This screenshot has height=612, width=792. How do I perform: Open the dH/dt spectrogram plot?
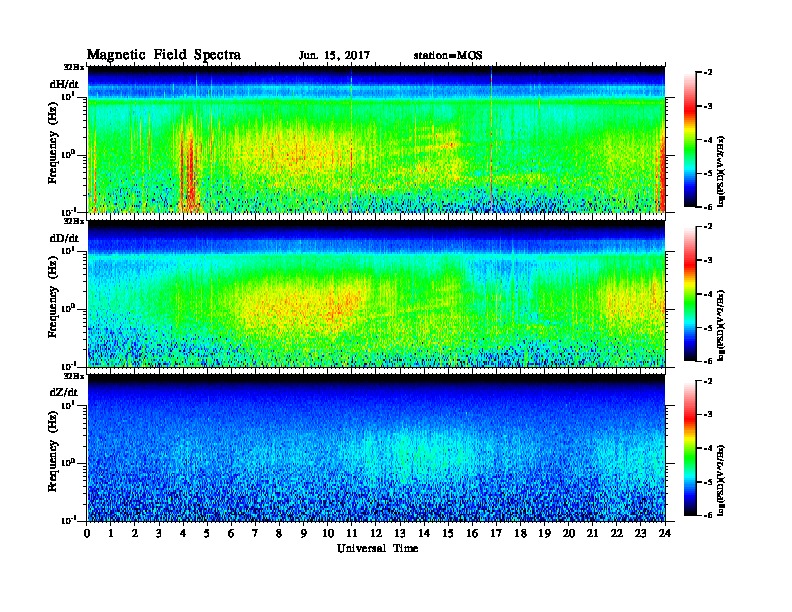click(x=376, y=139)
